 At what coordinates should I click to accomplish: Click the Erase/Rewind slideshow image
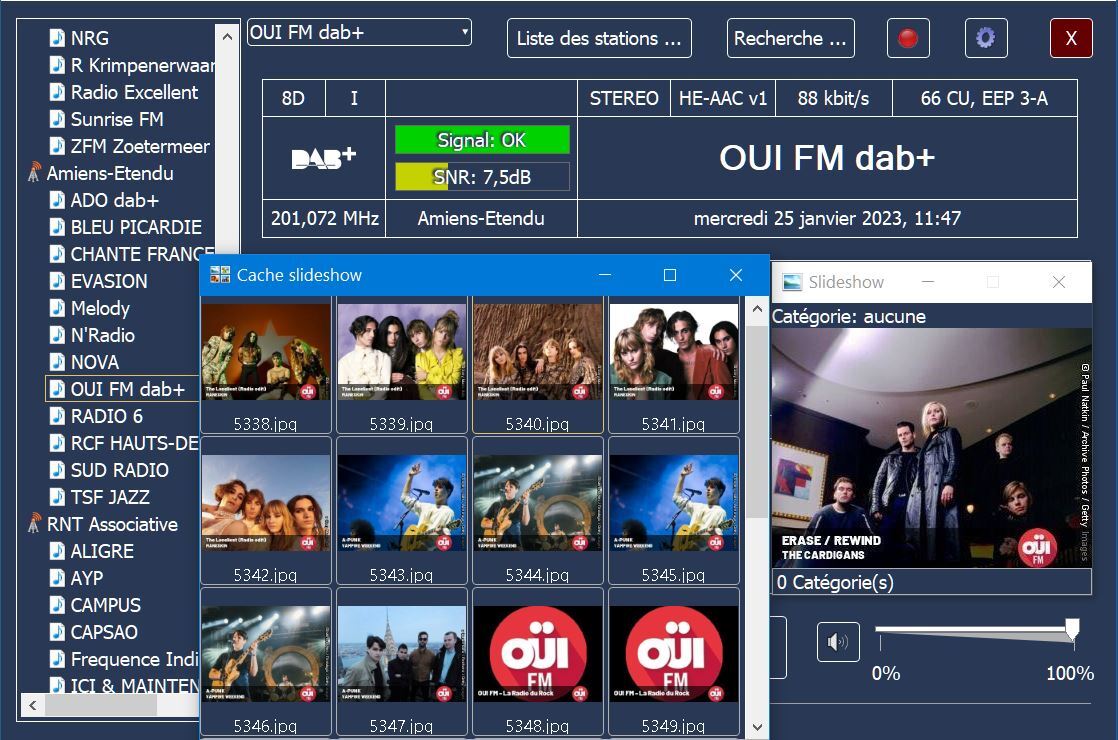pyautogui.click(x=932, y=448)
